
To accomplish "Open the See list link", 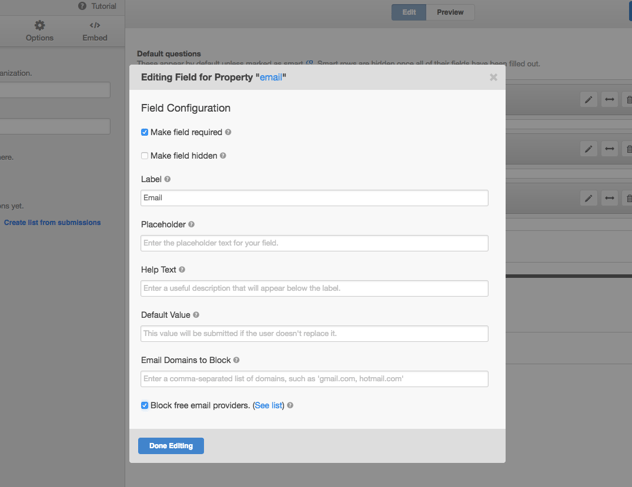I will (x=269, y=406).
